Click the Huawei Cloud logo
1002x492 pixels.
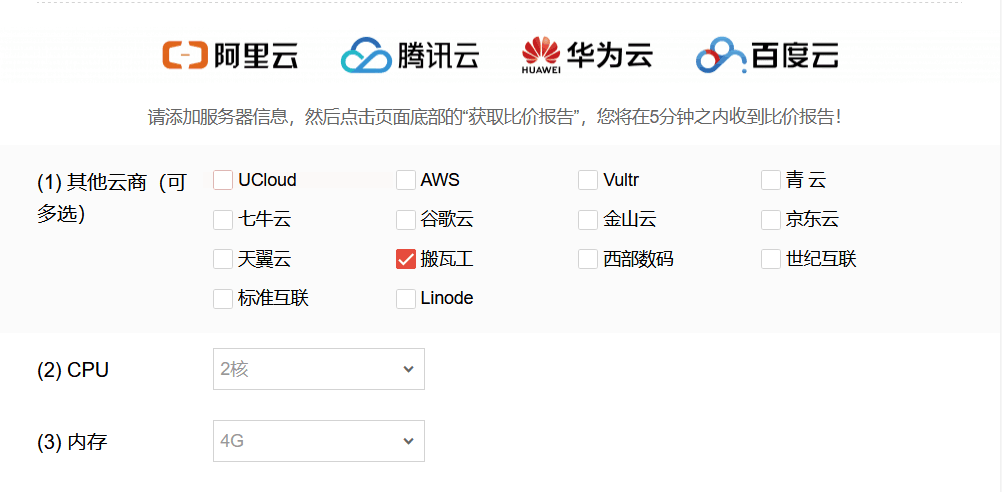click(587, 55)
